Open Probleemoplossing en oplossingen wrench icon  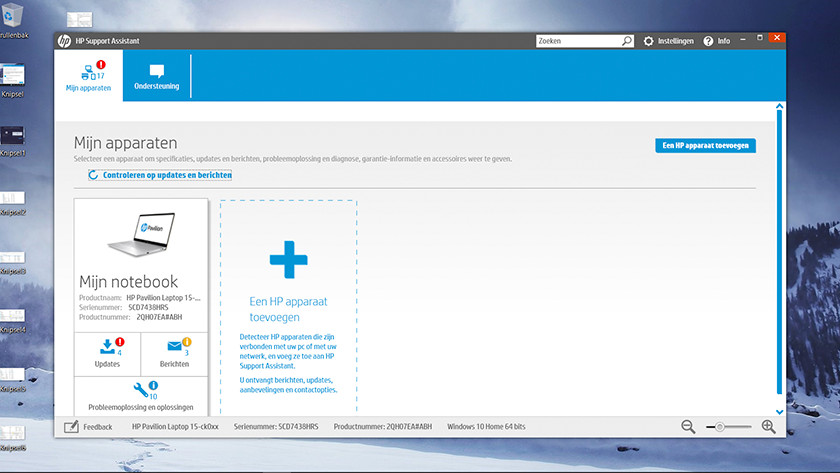coord(140,390)
